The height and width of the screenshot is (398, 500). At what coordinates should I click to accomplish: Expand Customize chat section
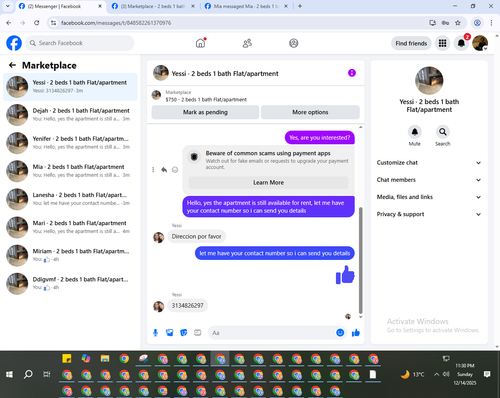[429, 163]
